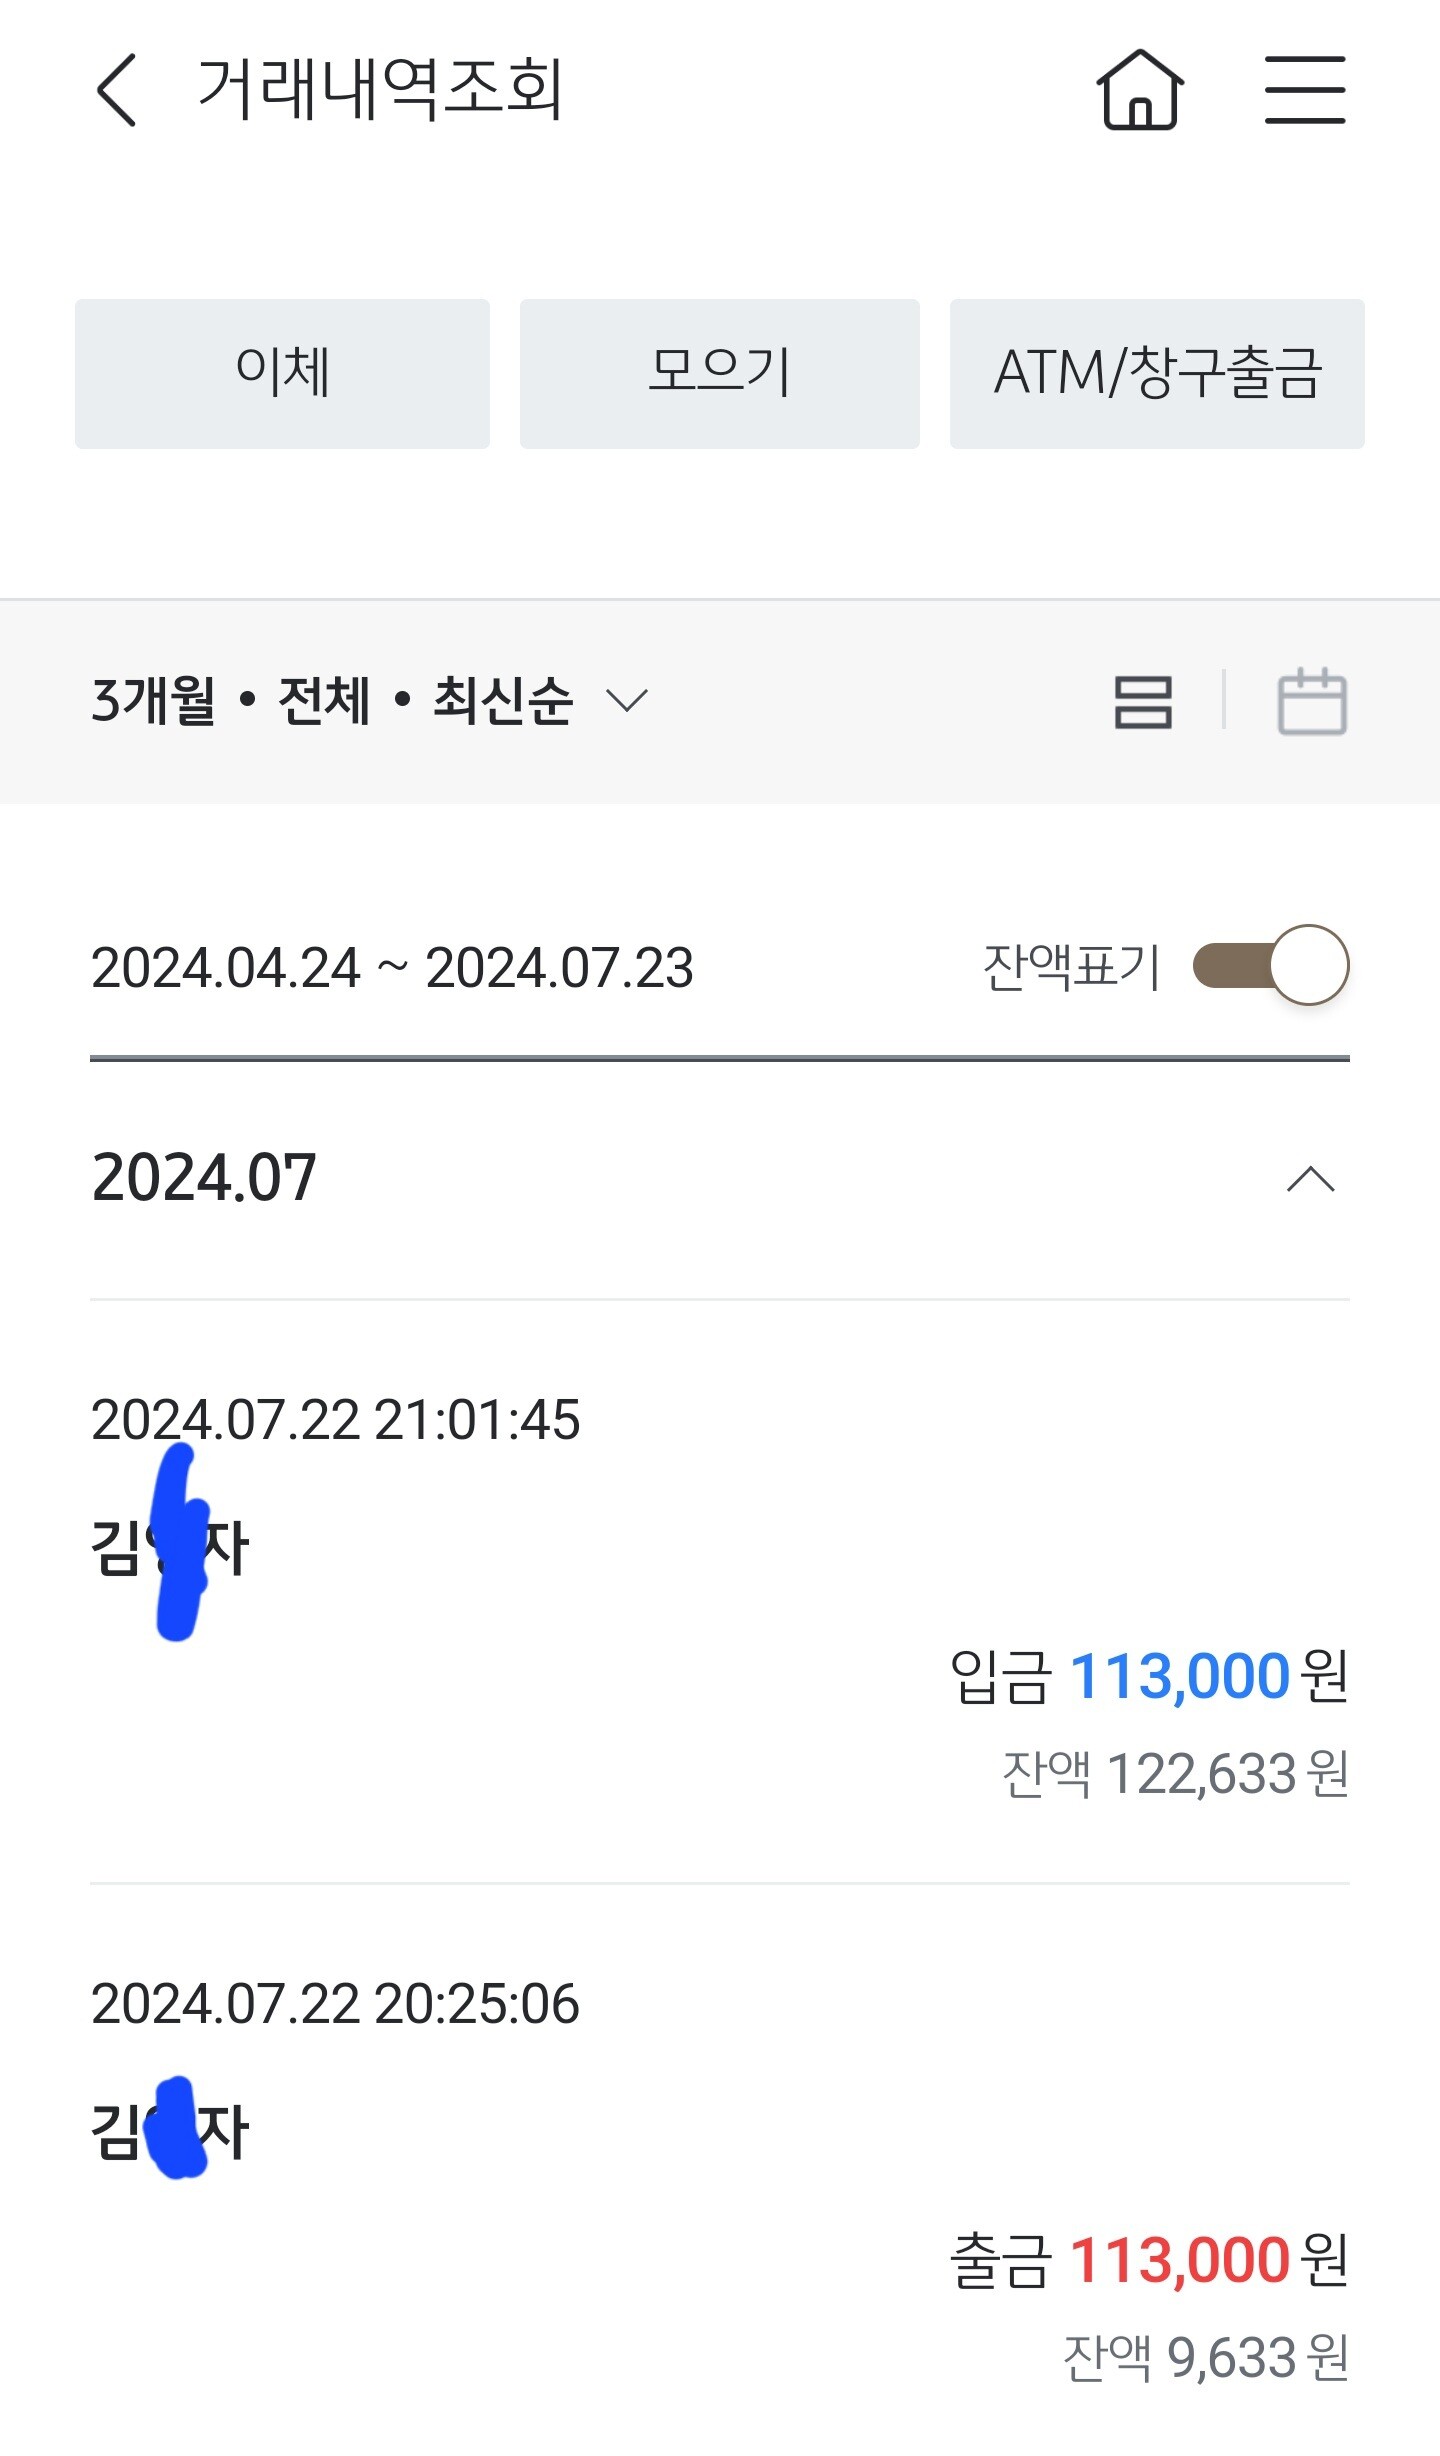1440x2456 pixels.
Task: Switch to list view icon
Action: (1143, 701)
